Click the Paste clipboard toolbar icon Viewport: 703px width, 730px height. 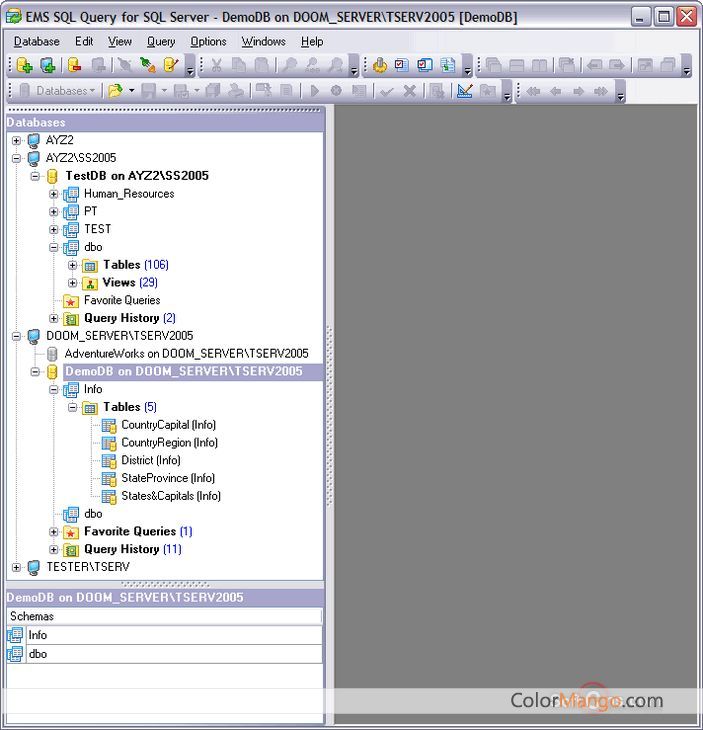click(x=262, y=65)
